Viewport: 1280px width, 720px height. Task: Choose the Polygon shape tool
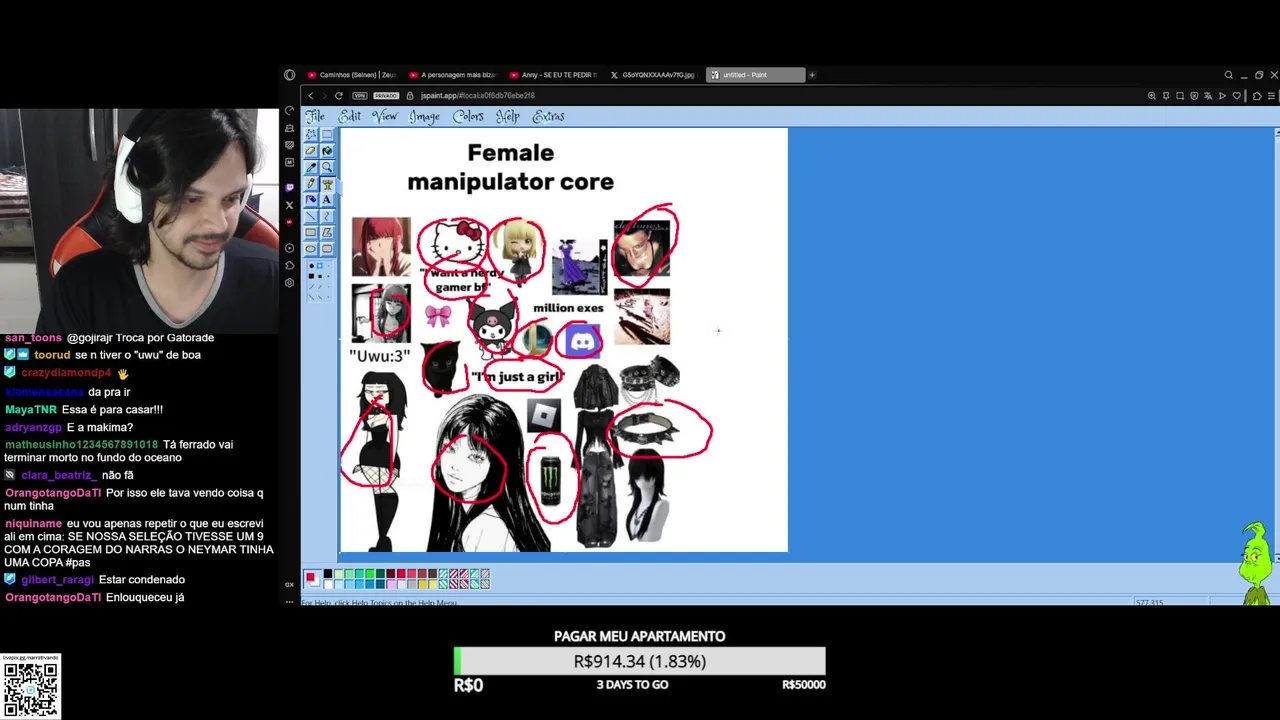[x=327, y=232]
